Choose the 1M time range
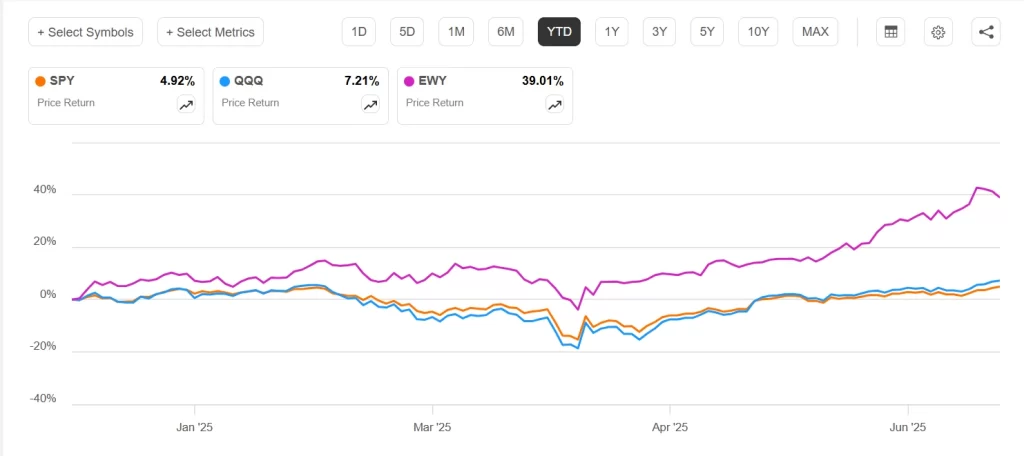 tap(456, 32)
